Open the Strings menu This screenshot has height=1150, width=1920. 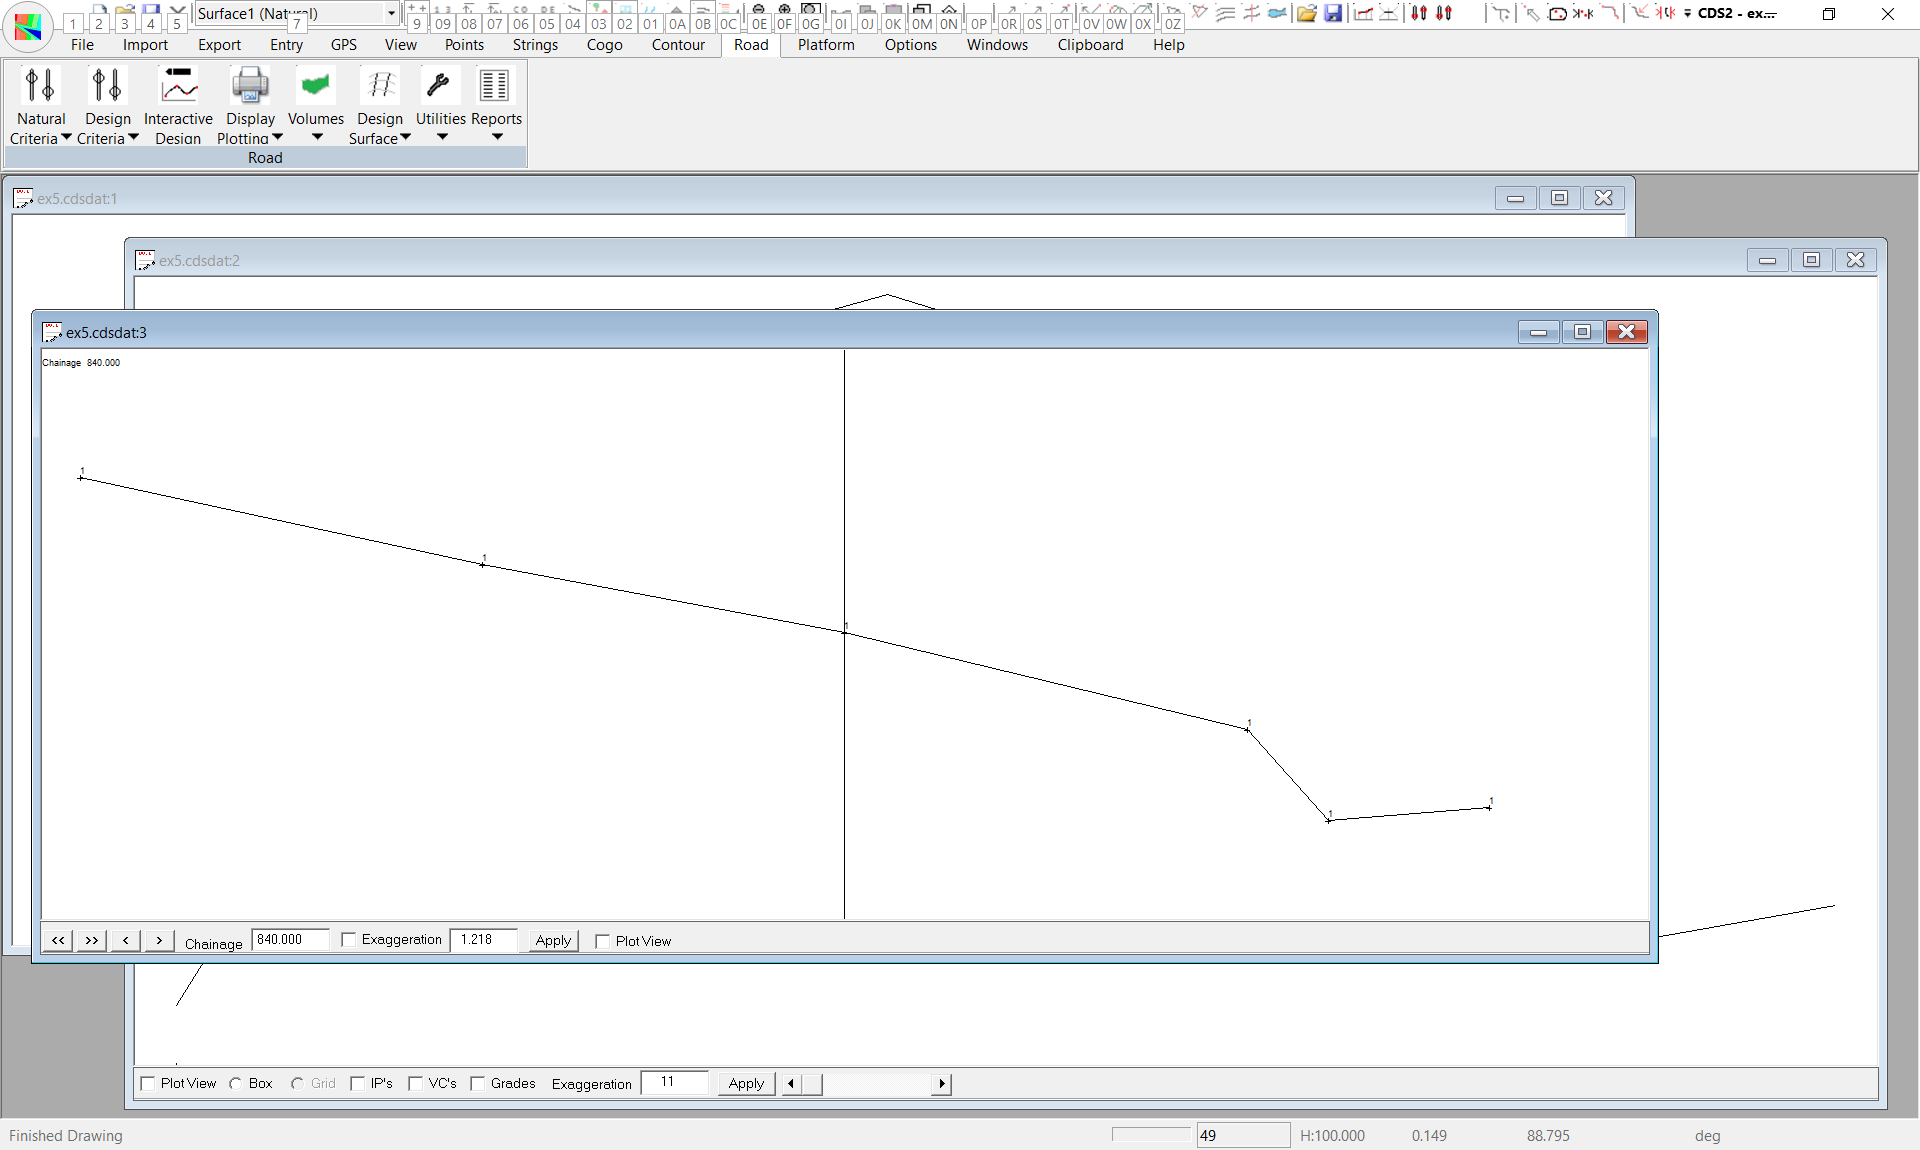pos(535,45)
